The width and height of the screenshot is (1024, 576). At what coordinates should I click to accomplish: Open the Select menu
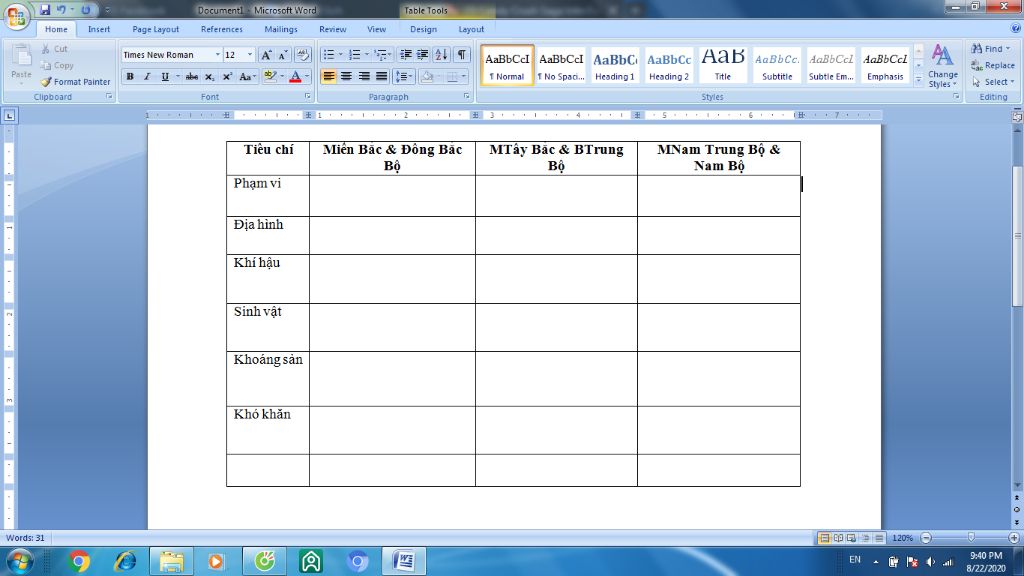[x=993, y=82]
